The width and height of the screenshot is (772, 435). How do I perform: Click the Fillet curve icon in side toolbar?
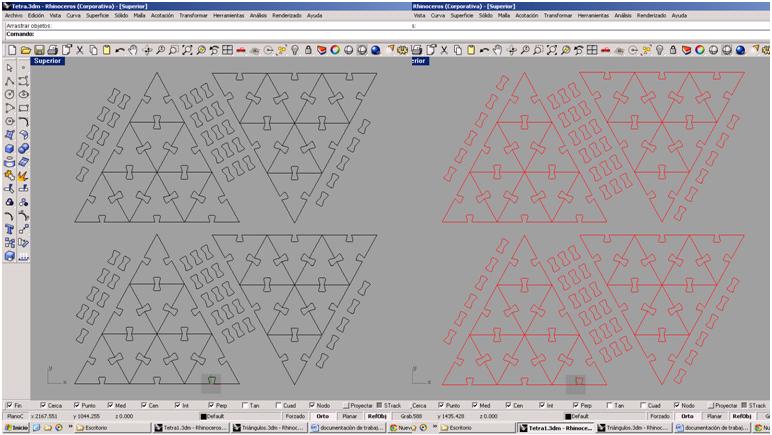coord(23,122)
